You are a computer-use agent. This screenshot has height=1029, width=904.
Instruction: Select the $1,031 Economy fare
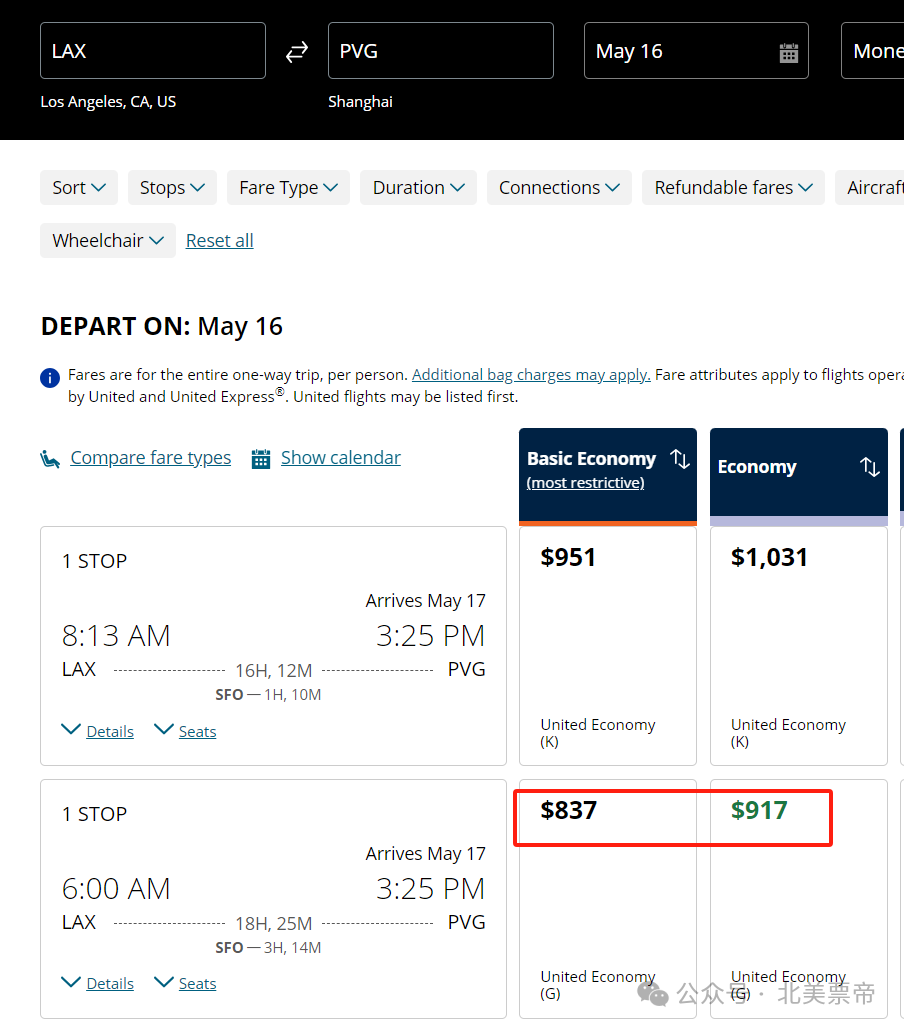pos(798,646)
